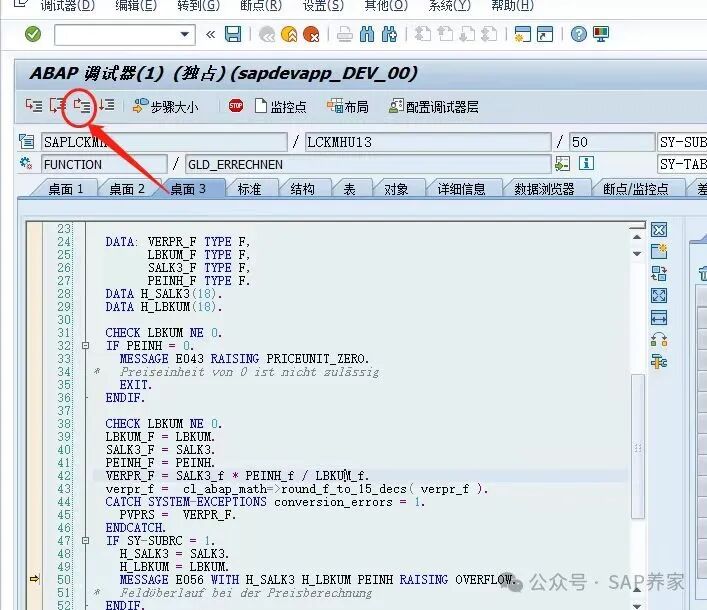Screen dimensions: 707x610
Task: Click the line 42 VERPR_F calculation statement
Action: (237, 476)
